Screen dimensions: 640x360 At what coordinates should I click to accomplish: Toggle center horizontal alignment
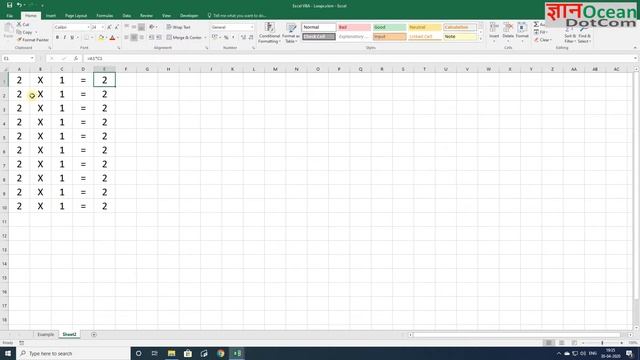pos(134,37)
